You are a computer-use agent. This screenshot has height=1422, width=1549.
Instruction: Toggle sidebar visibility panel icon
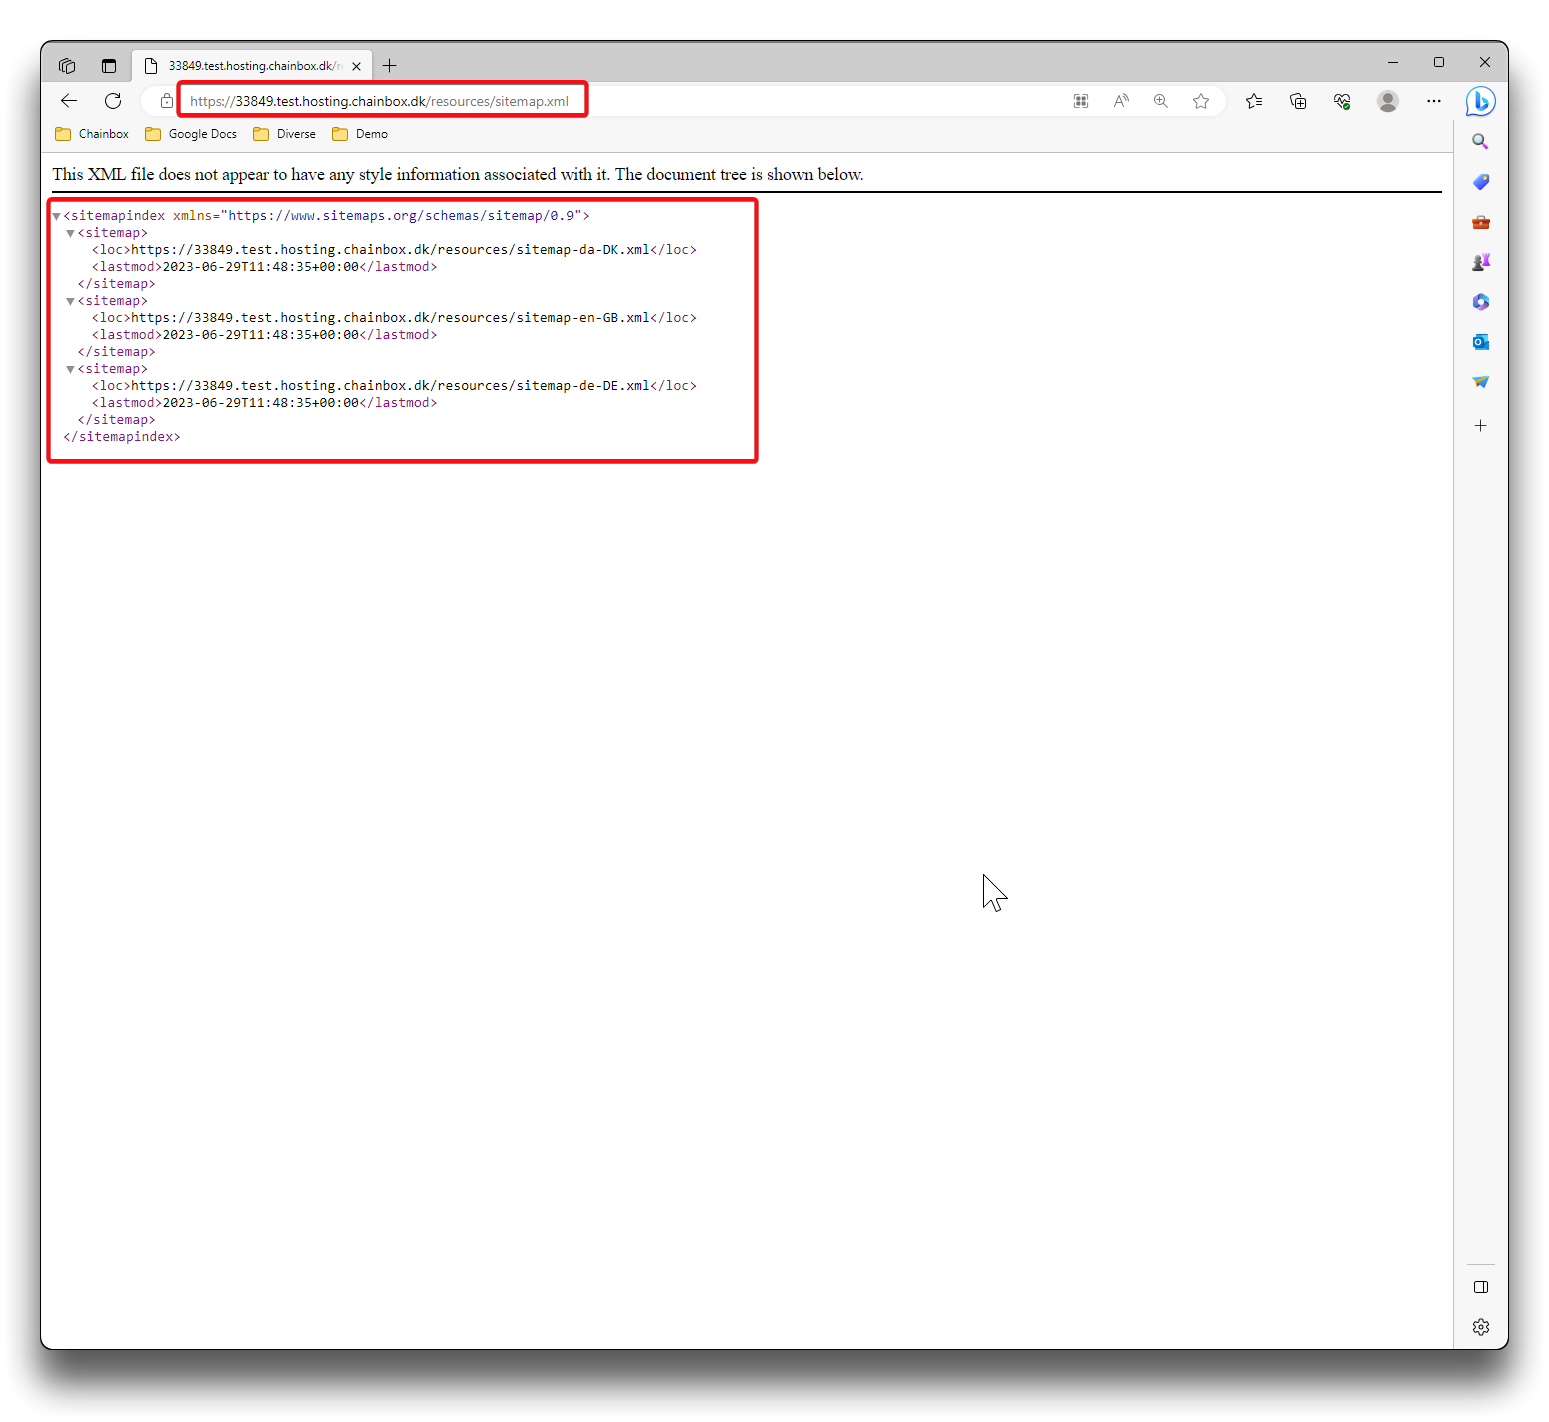tap(1481, 1287)
